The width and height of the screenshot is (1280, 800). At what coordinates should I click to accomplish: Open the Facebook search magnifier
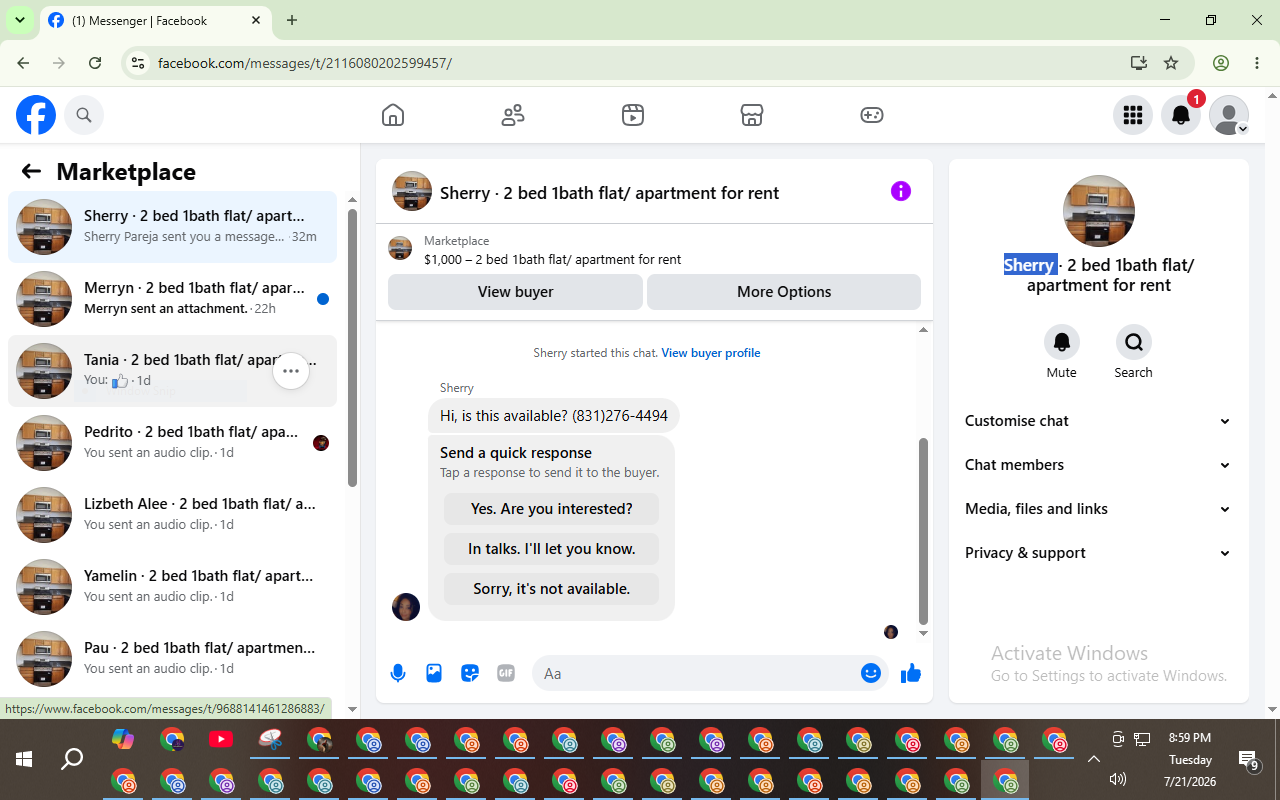pos(84,115)
